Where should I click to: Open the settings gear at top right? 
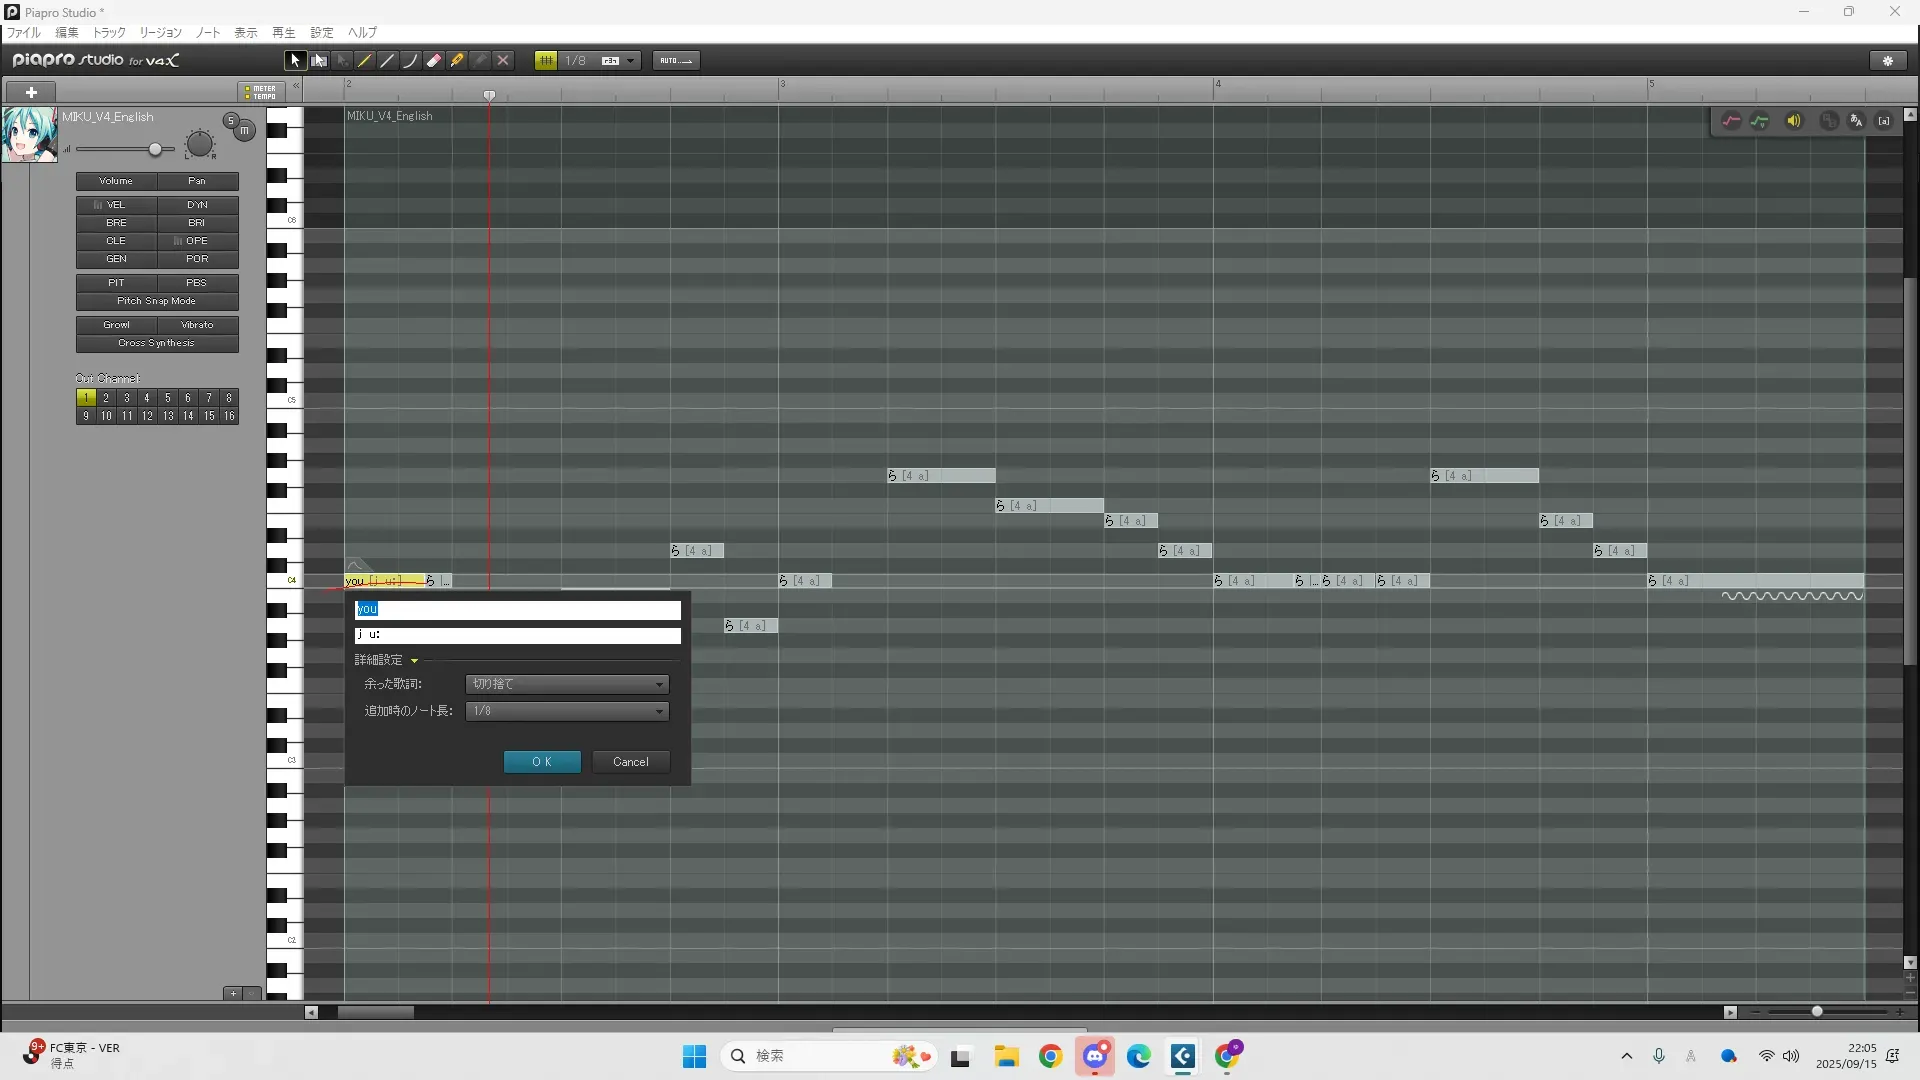1888,61
